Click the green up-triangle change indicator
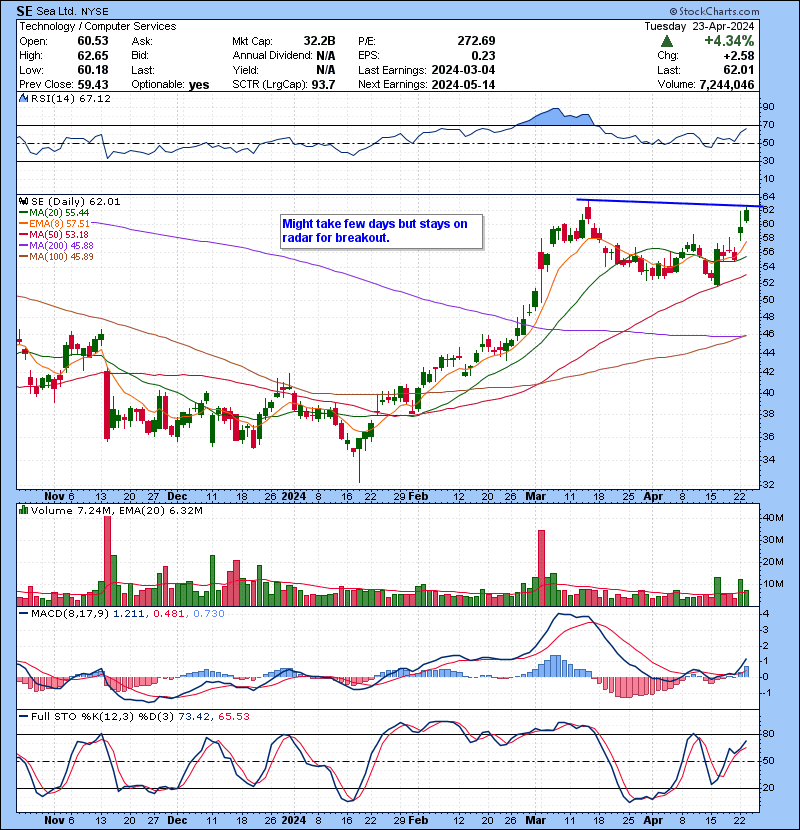 click(x=667, y=41)
